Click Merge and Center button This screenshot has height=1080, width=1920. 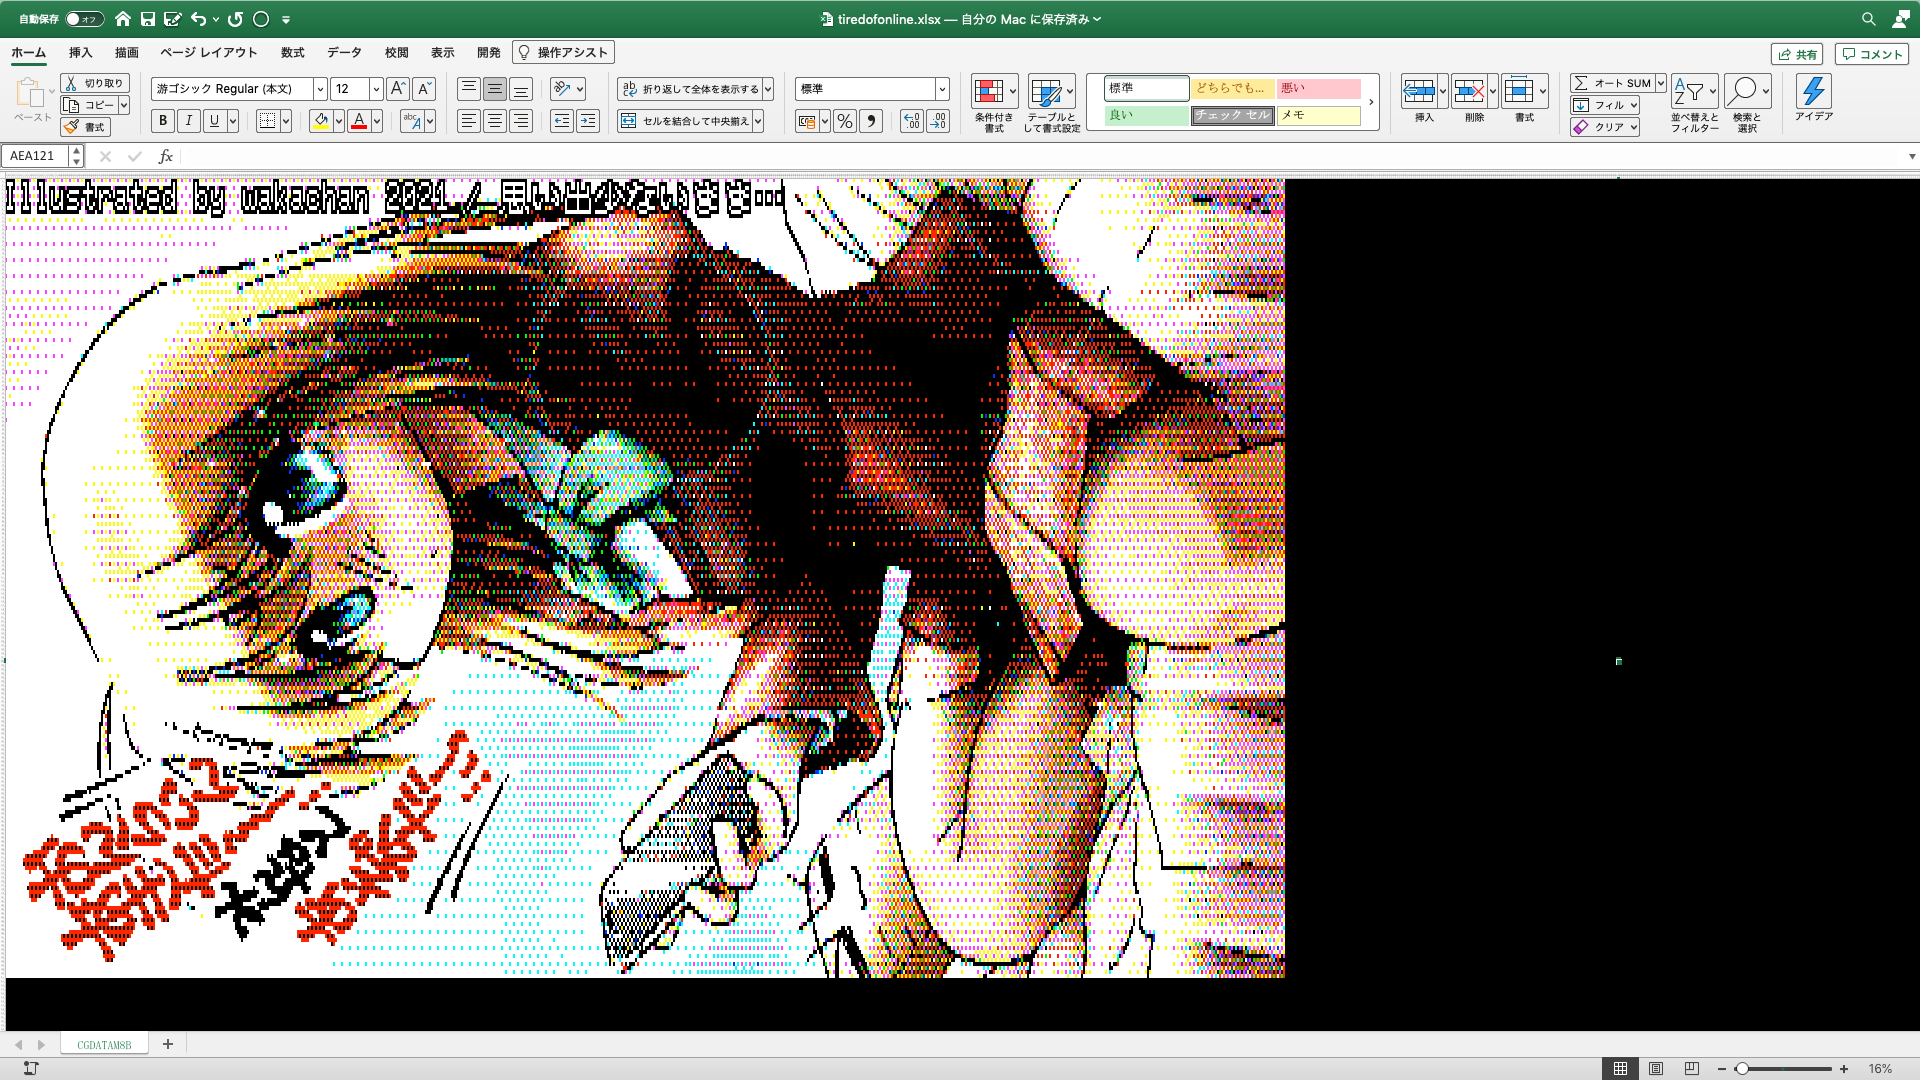click(685, 121)
